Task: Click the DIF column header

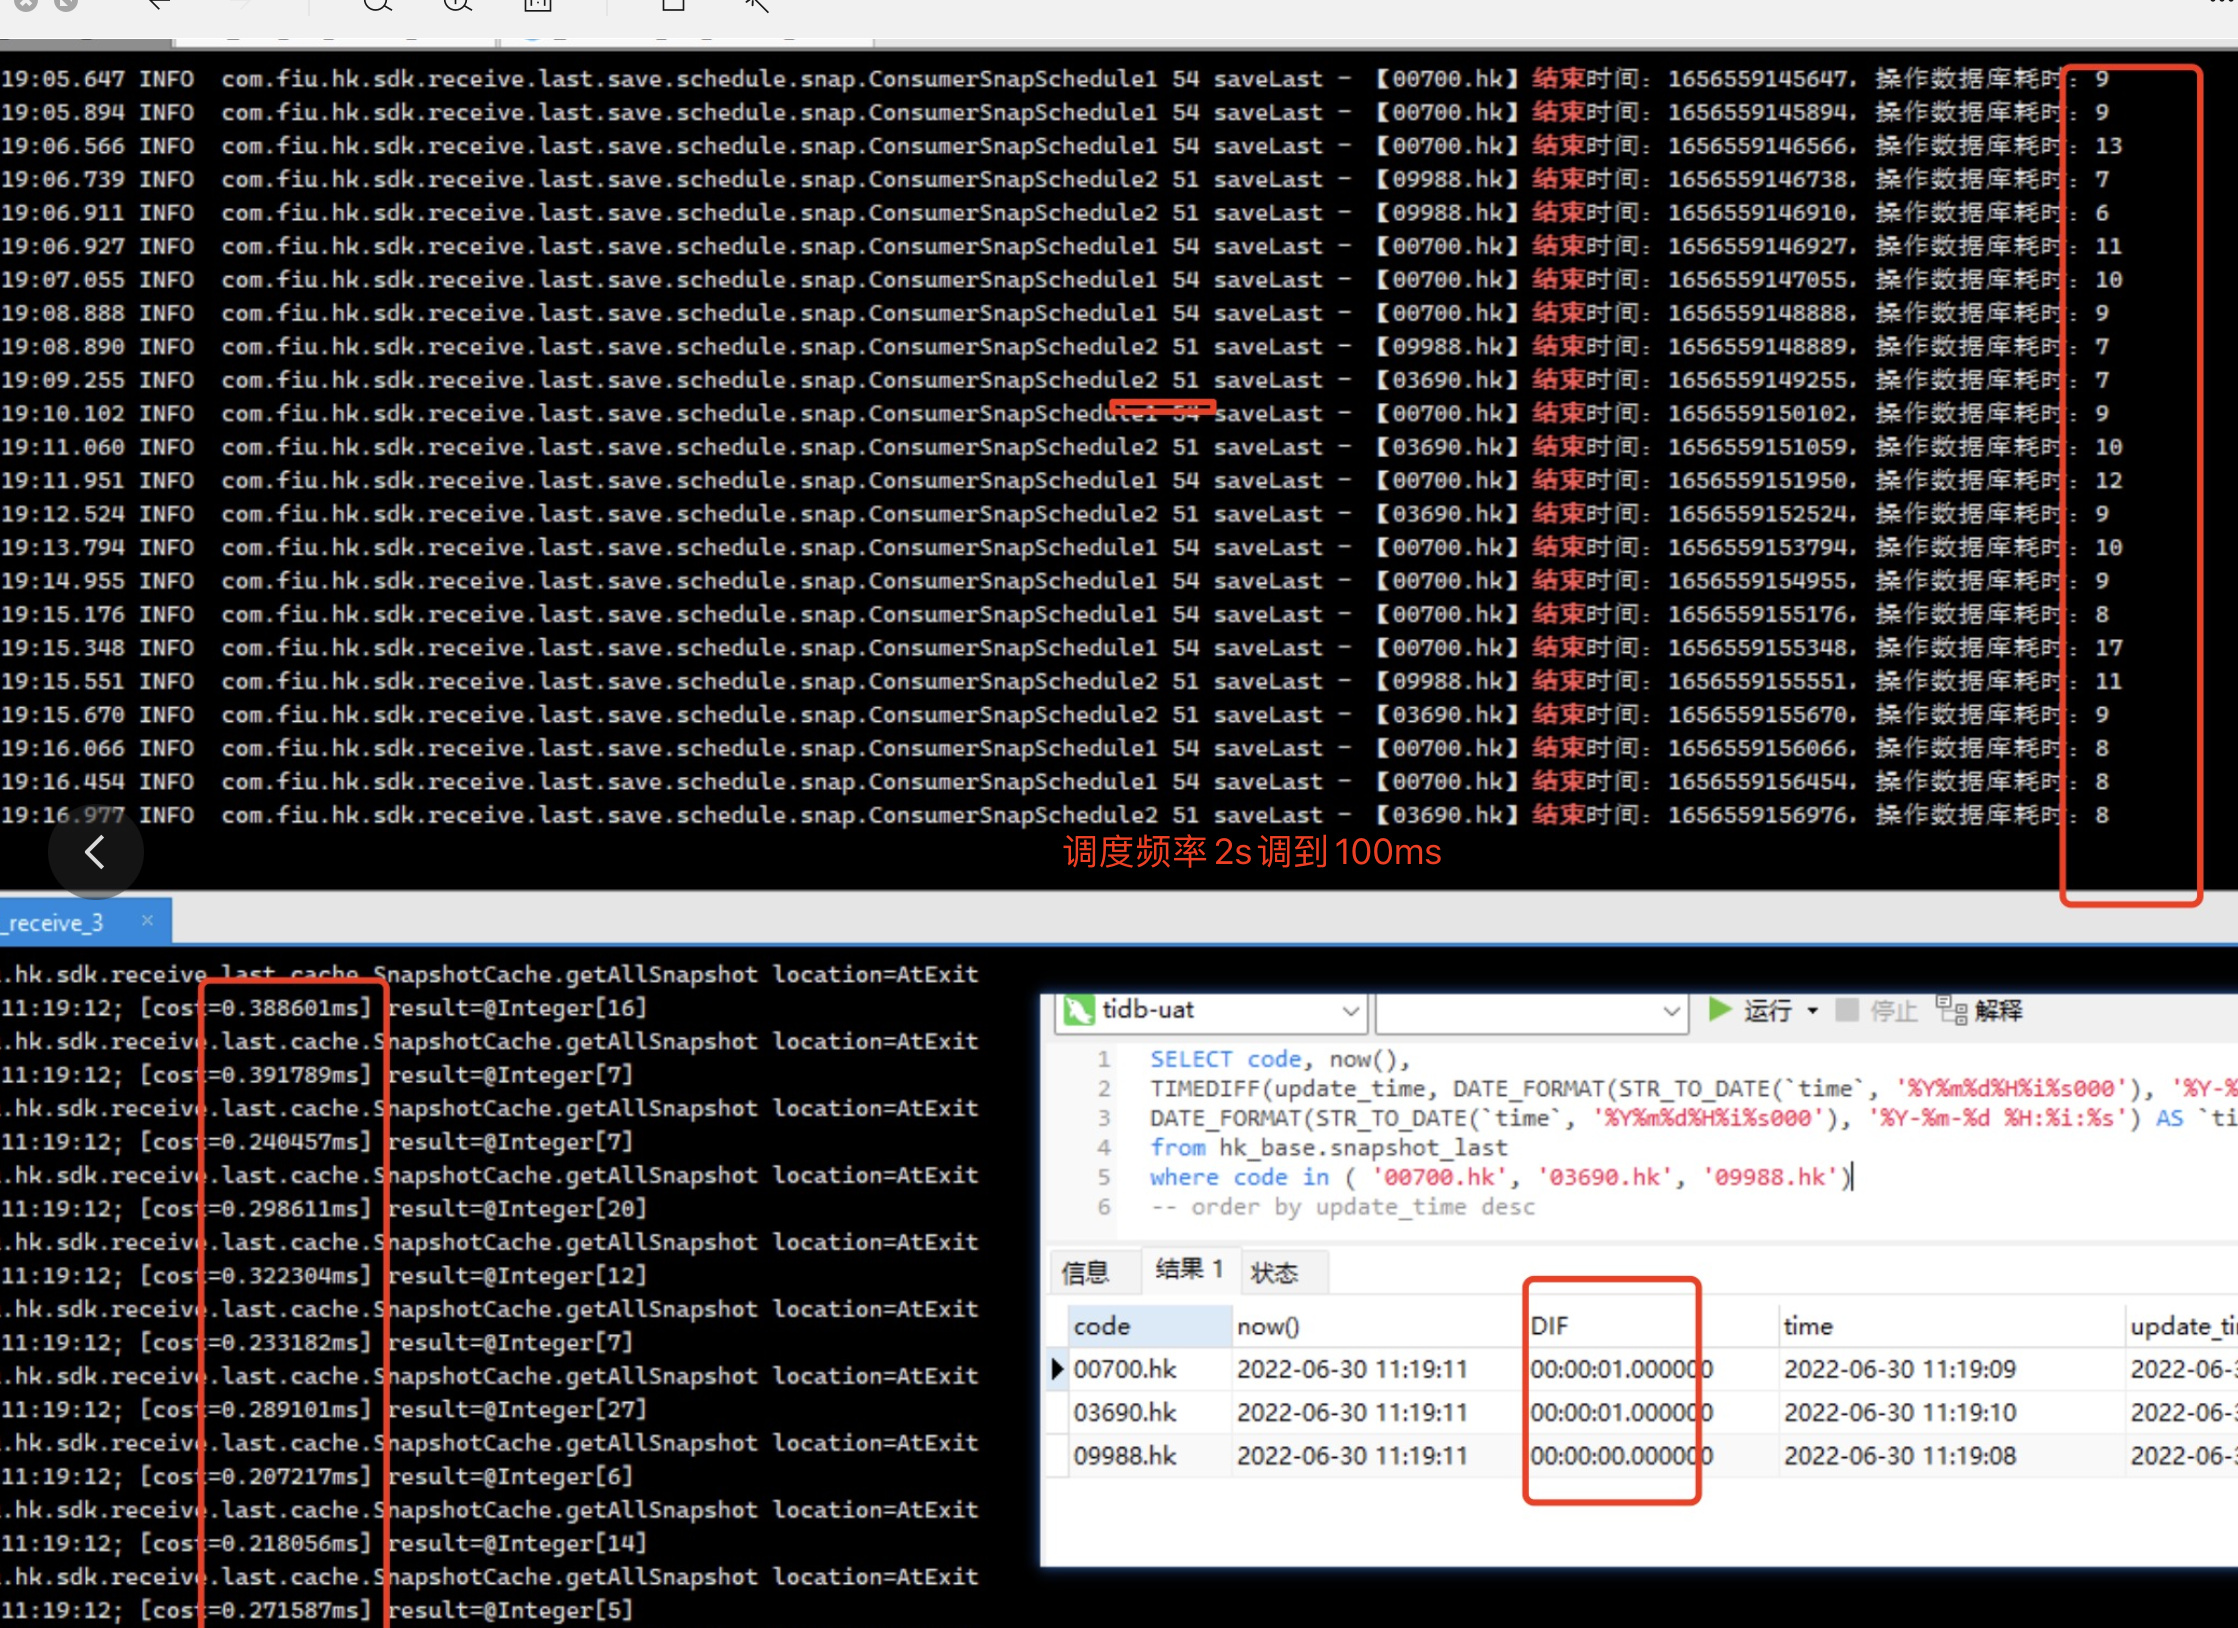Action: [1651, 1326]
